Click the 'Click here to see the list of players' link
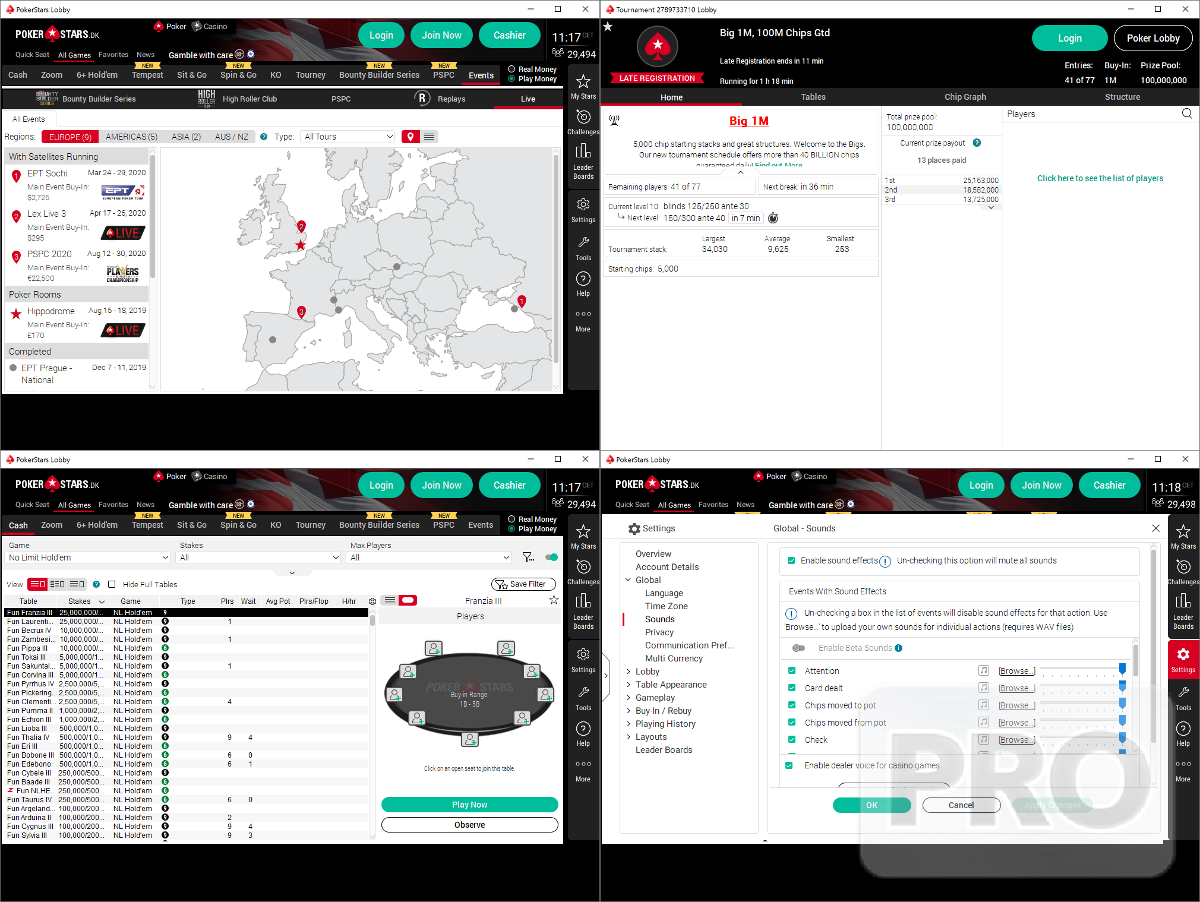This screenshot has height=902, width=1200. click(x=1100, y=178)
